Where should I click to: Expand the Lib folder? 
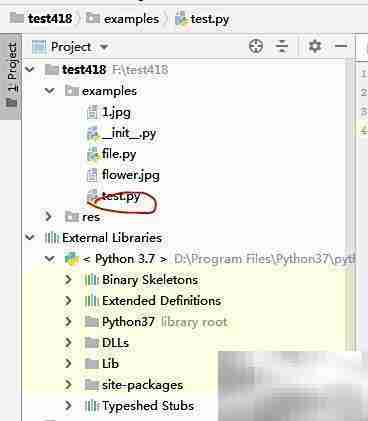tap(68, 363)
